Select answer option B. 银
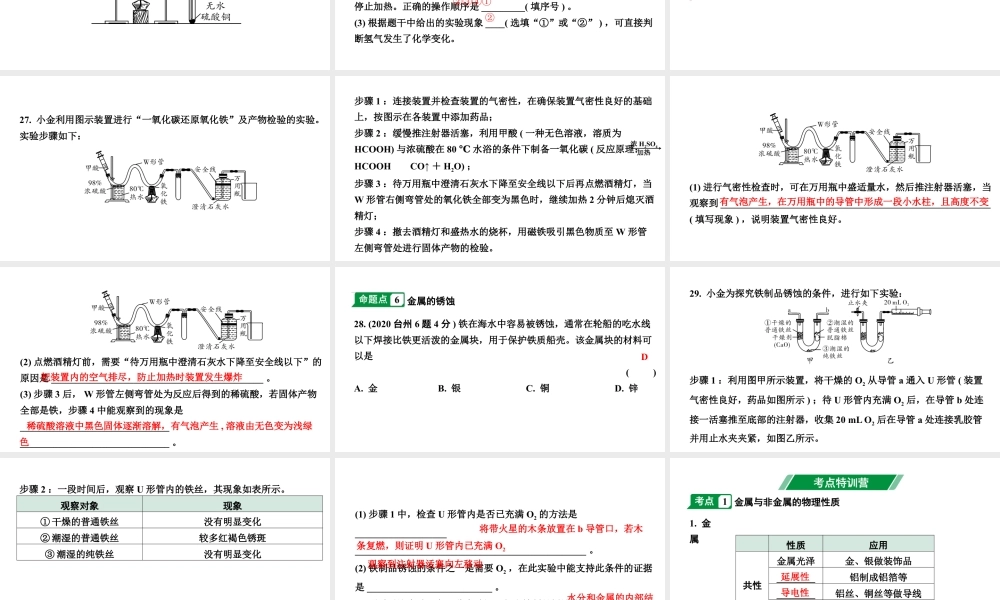 tap(449, 389)
